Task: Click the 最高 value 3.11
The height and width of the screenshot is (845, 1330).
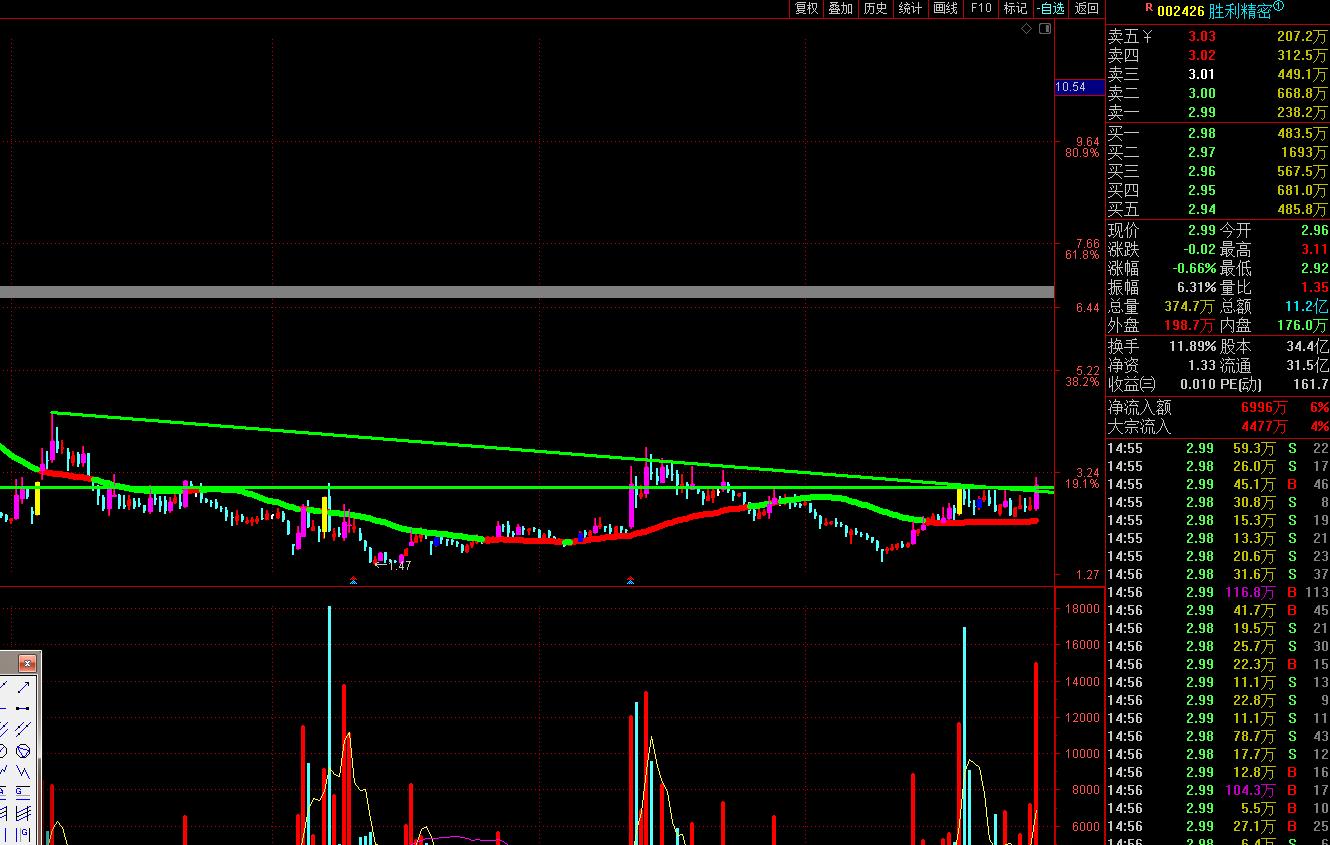Action: [1314, 249]
